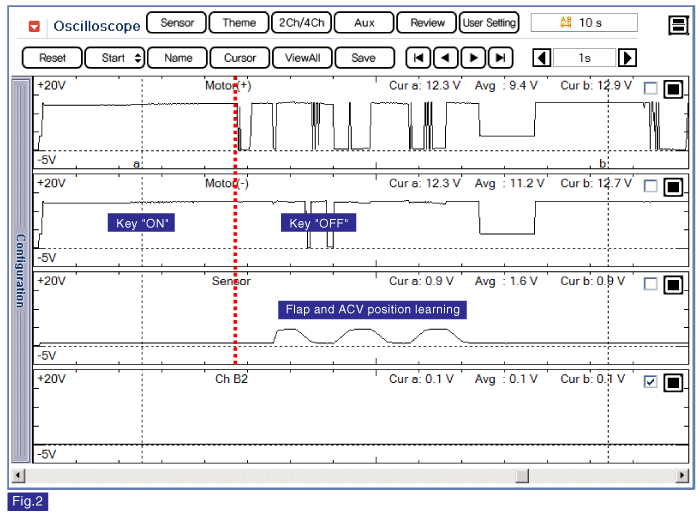Screen dimensions: 700x514
Task: Click the Avg : 11.2 V reading
Action: pyautogui.click(x=509, y=184)
